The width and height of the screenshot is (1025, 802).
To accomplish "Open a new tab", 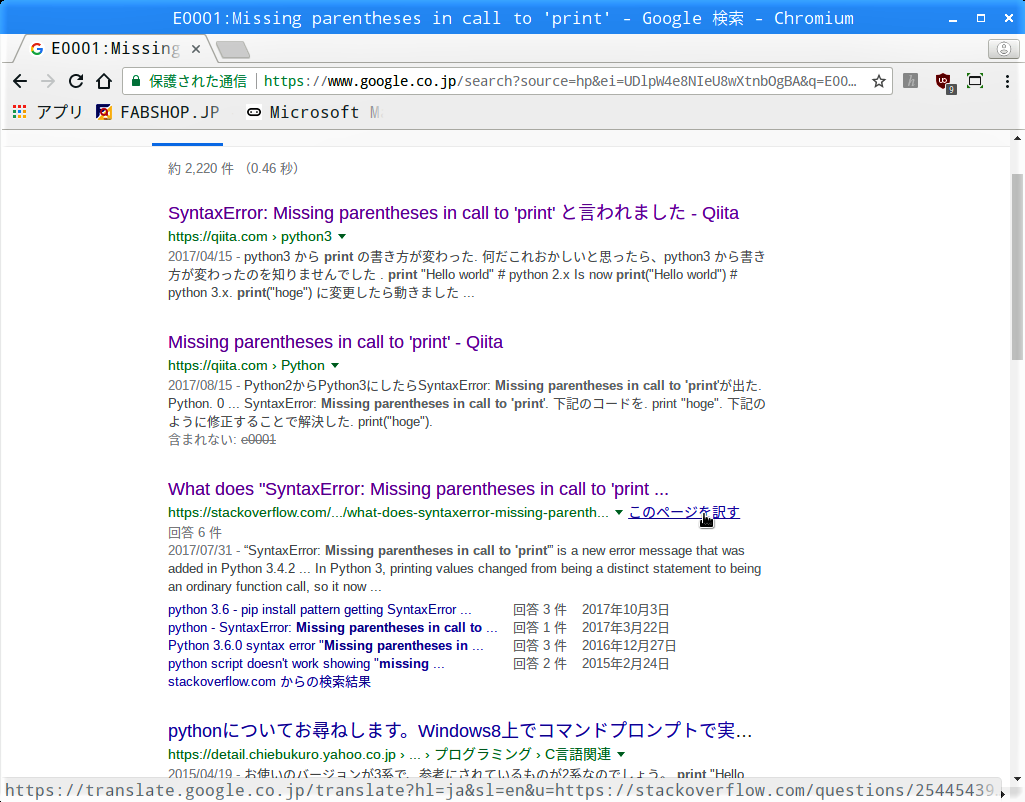I will pyautogui.click(x=233, y=49).
